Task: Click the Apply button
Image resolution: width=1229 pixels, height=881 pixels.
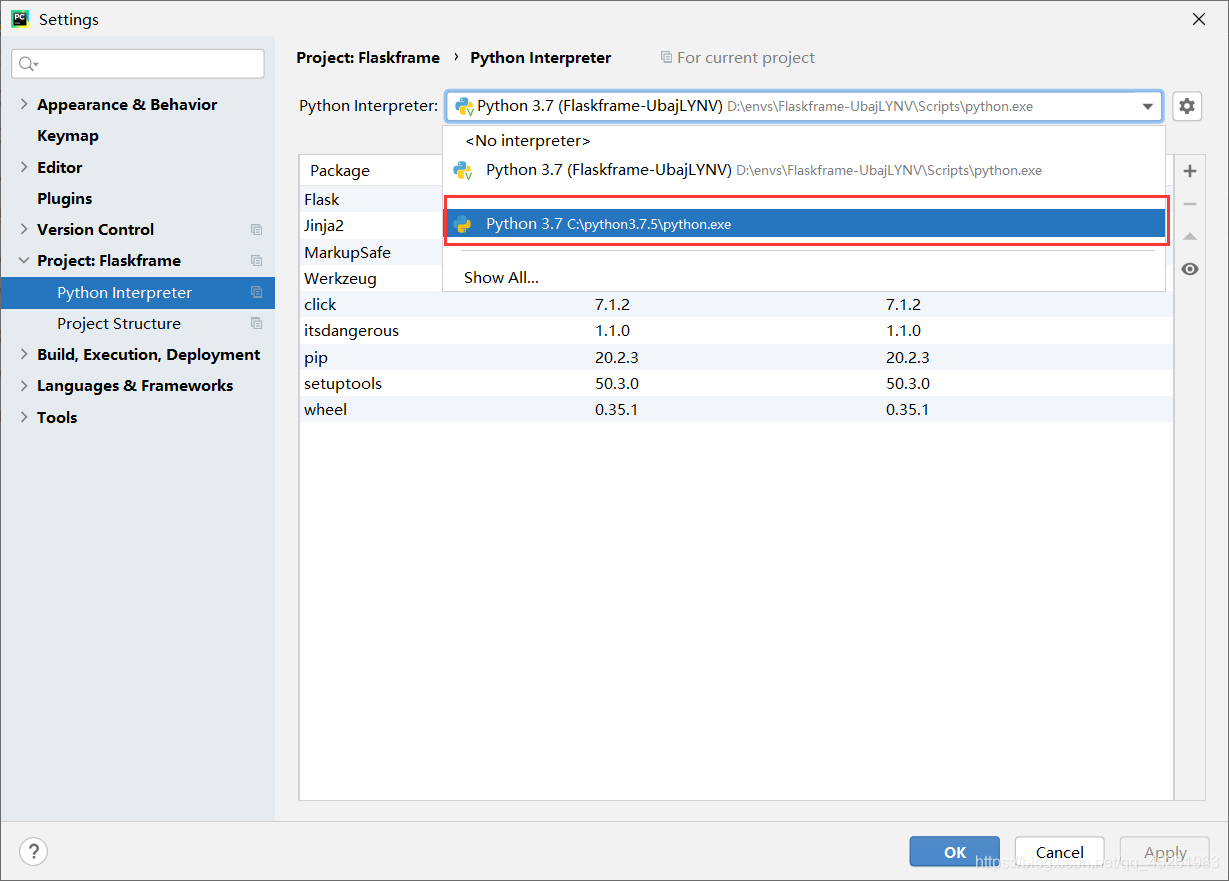Action: (x=1165, y=852)
